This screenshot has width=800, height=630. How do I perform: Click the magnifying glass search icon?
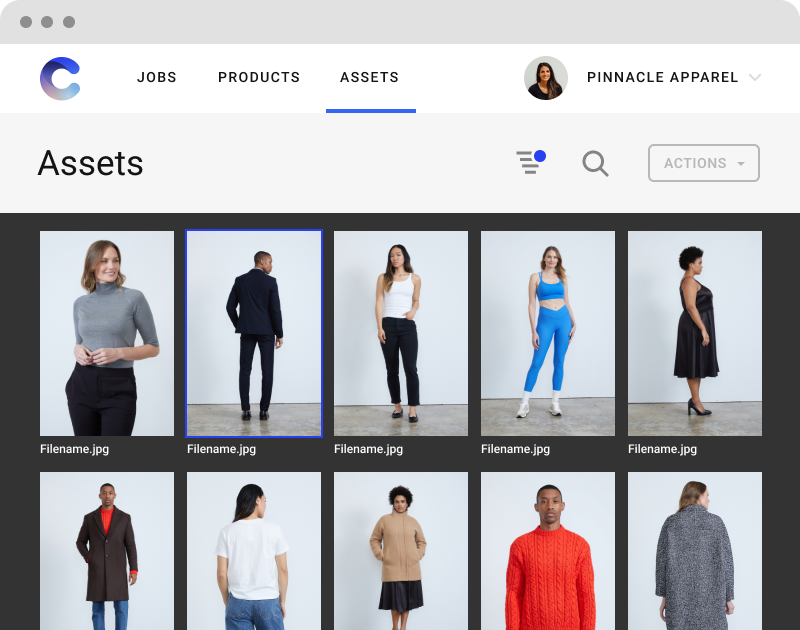click(595, 163)
